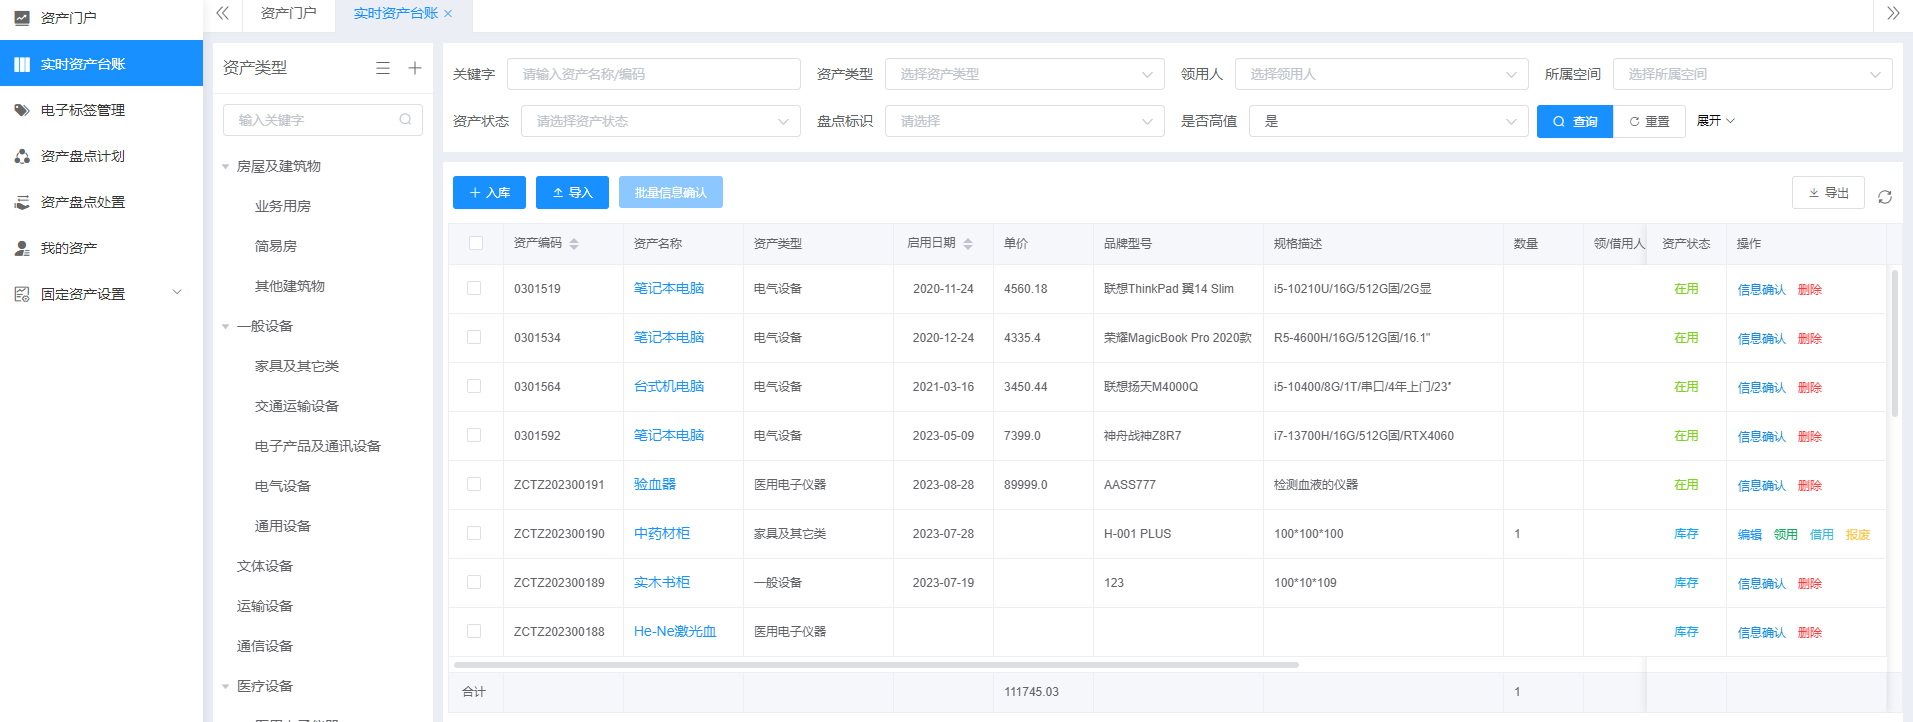This screenshot has width=1913, height=722.
Task: Open the 资产类型 filter dropdown
Action: pos(1024,74)
